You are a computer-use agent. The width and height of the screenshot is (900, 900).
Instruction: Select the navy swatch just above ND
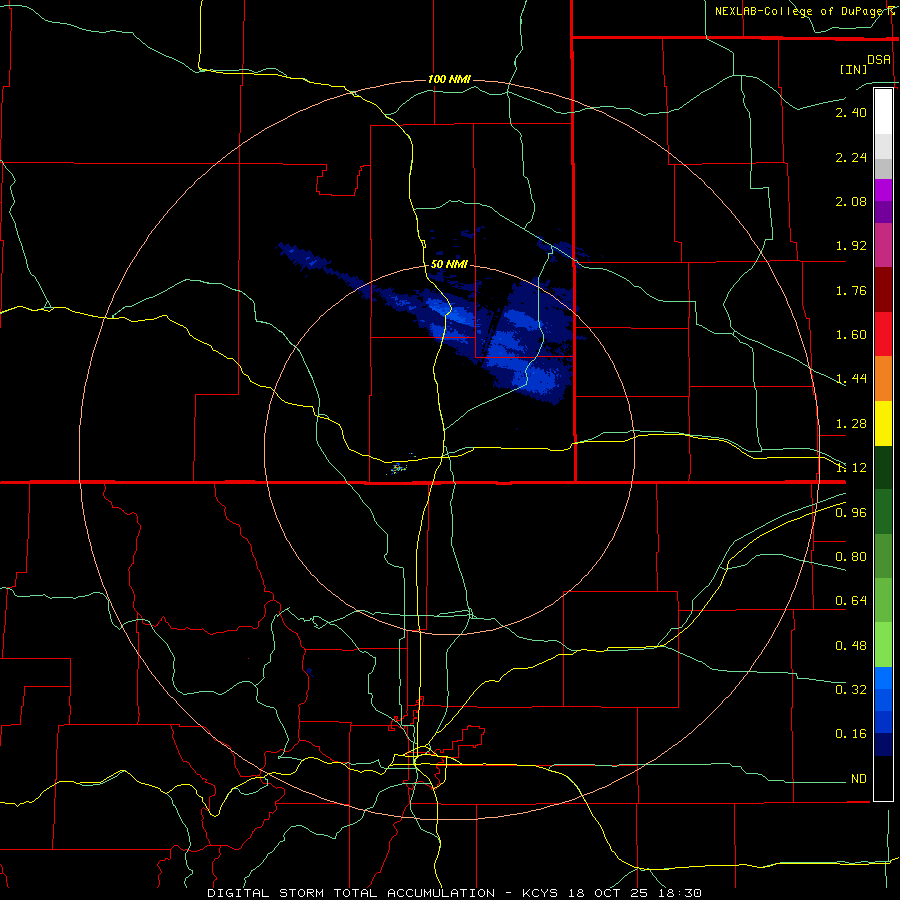[883, 745]
